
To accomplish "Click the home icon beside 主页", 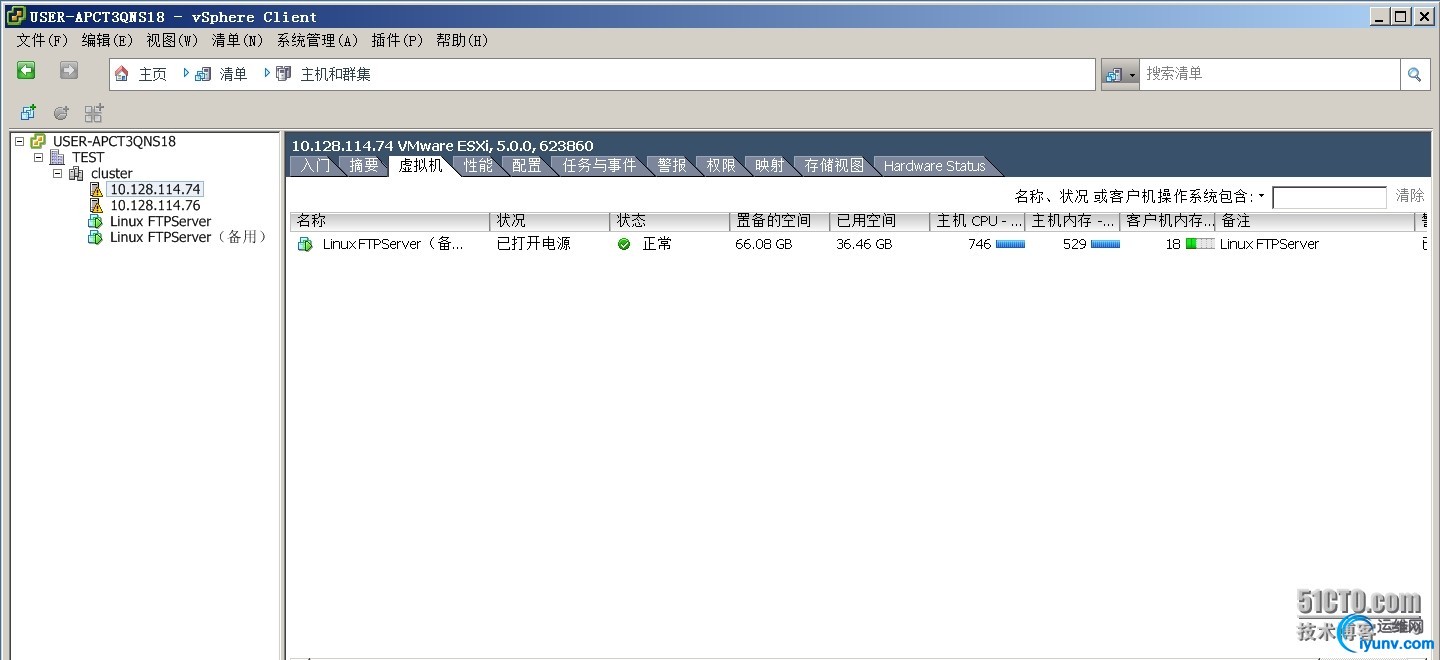I will click(122, 74).
